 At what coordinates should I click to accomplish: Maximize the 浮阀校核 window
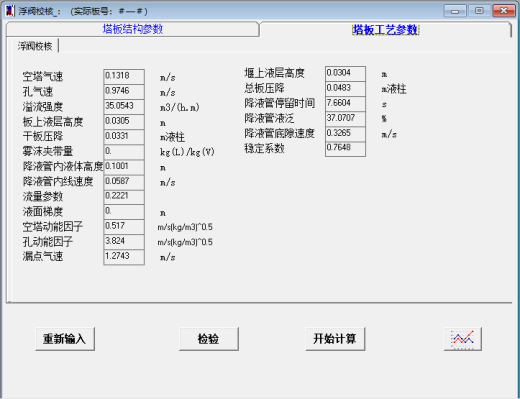click(479, 11)
